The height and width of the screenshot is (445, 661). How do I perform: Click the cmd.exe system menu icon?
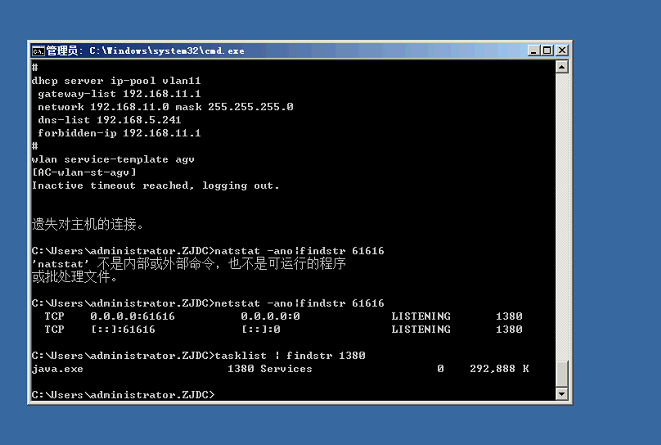click(38, 51)
